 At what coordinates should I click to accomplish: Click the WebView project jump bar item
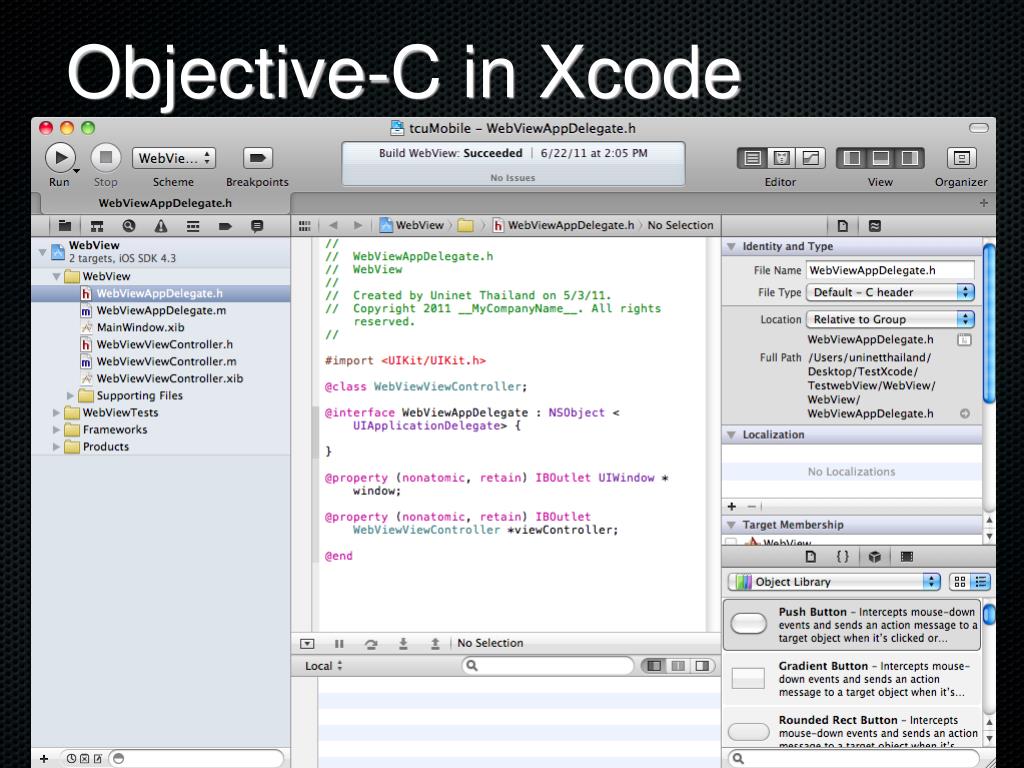[411, 225]
